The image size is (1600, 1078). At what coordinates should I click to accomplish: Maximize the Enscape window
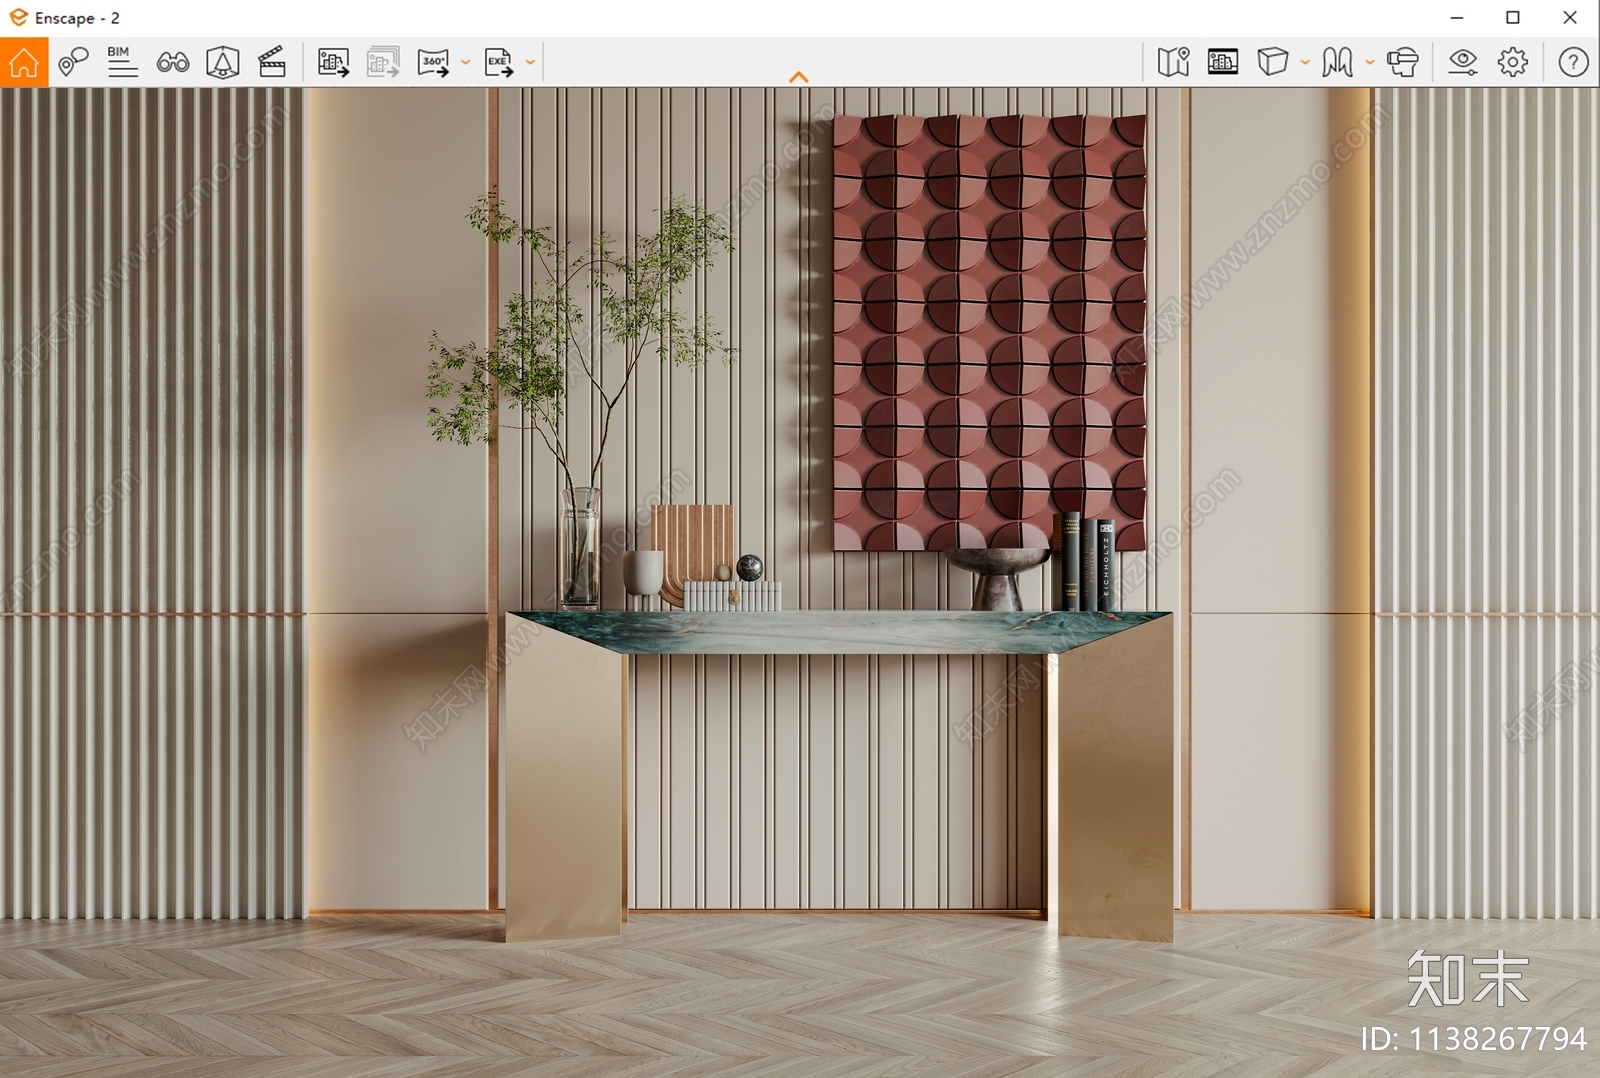point(1513,17)
